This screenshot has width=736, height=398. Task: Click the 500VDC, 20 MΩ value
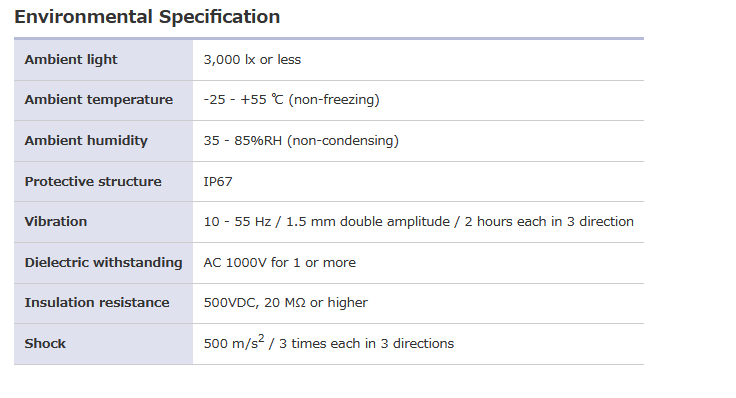tap(285, 303)
